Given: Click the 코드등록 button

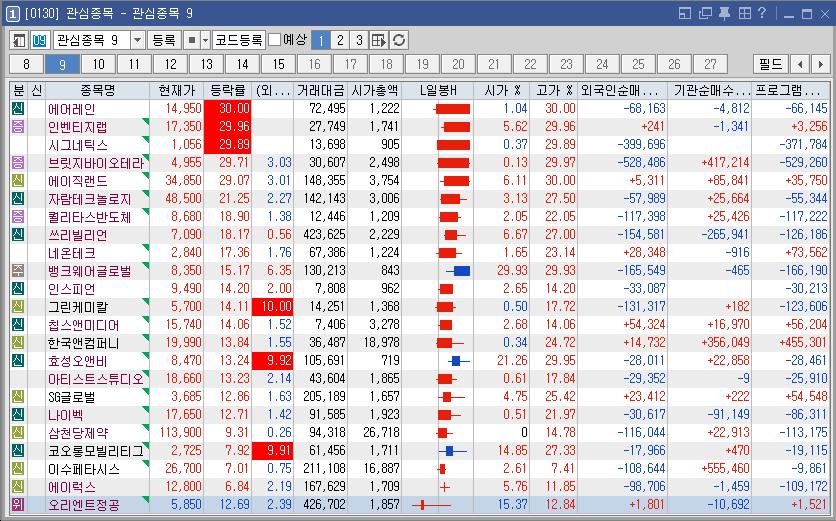Looking at the screenshot, I should pos(239,40).
